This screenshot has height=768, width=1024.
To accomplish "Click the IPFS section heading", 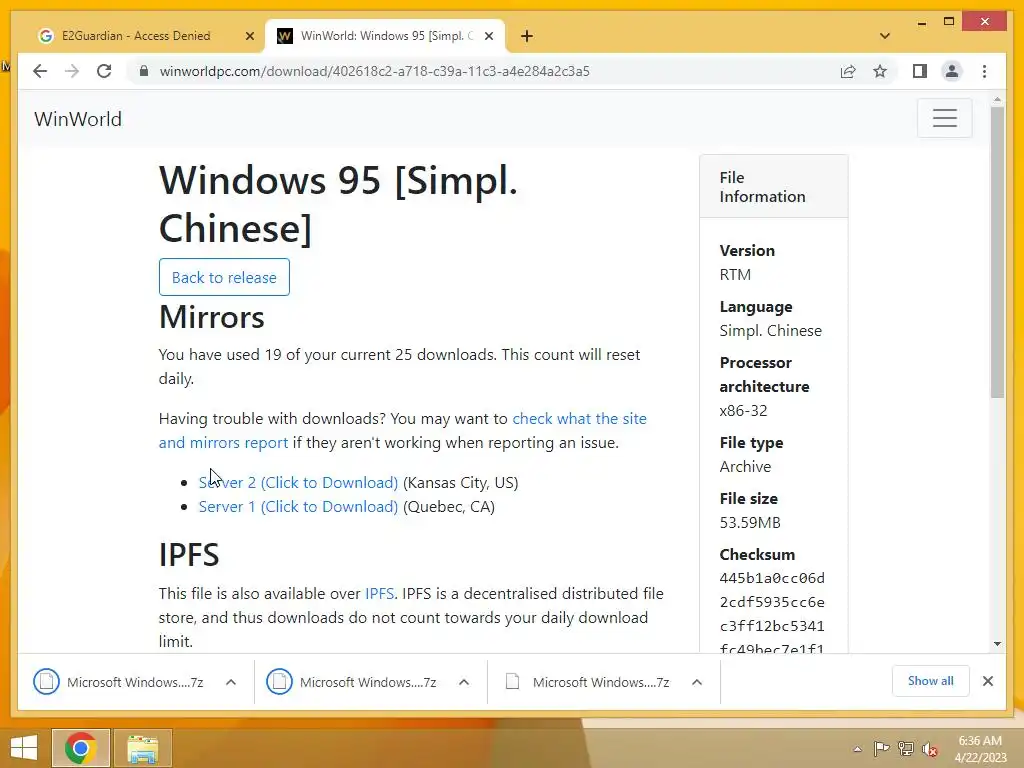I will coord(189,555).
